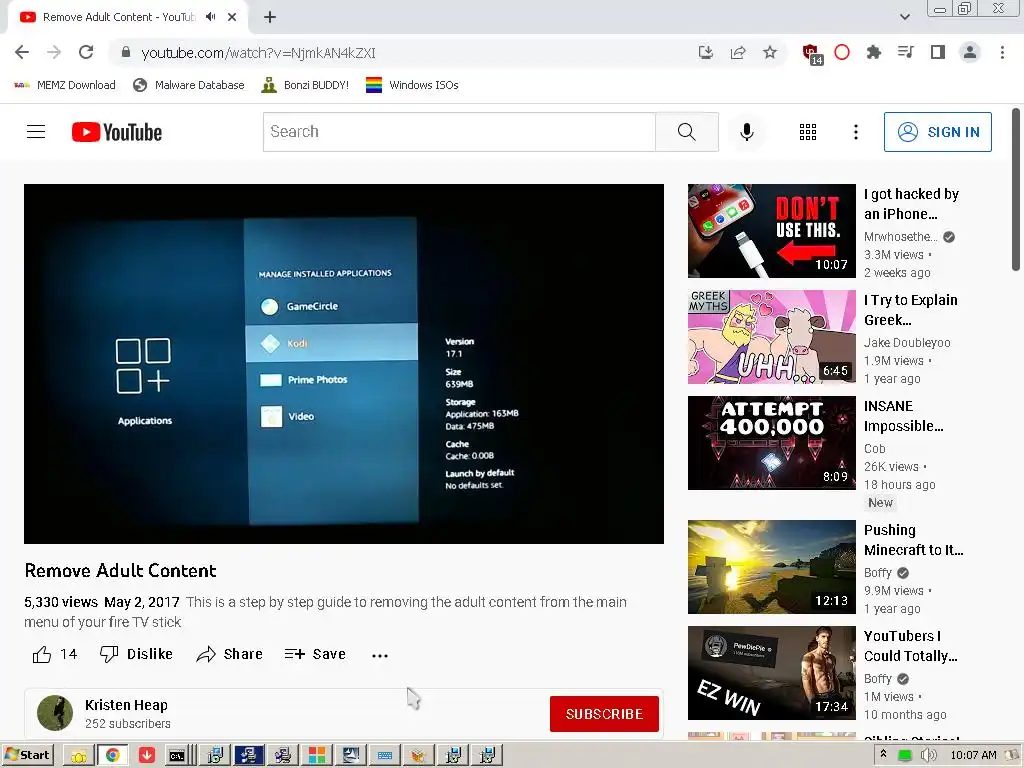Open 'I Try to Explain Greek' title
This screenshot has height=768, width=1024.
tap(910, 310)
